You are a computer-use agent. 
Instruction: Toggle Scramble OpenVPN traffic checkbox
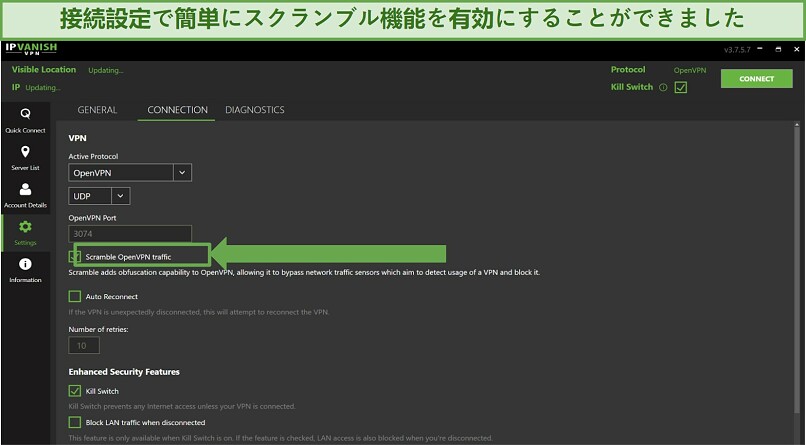(75, 256)
